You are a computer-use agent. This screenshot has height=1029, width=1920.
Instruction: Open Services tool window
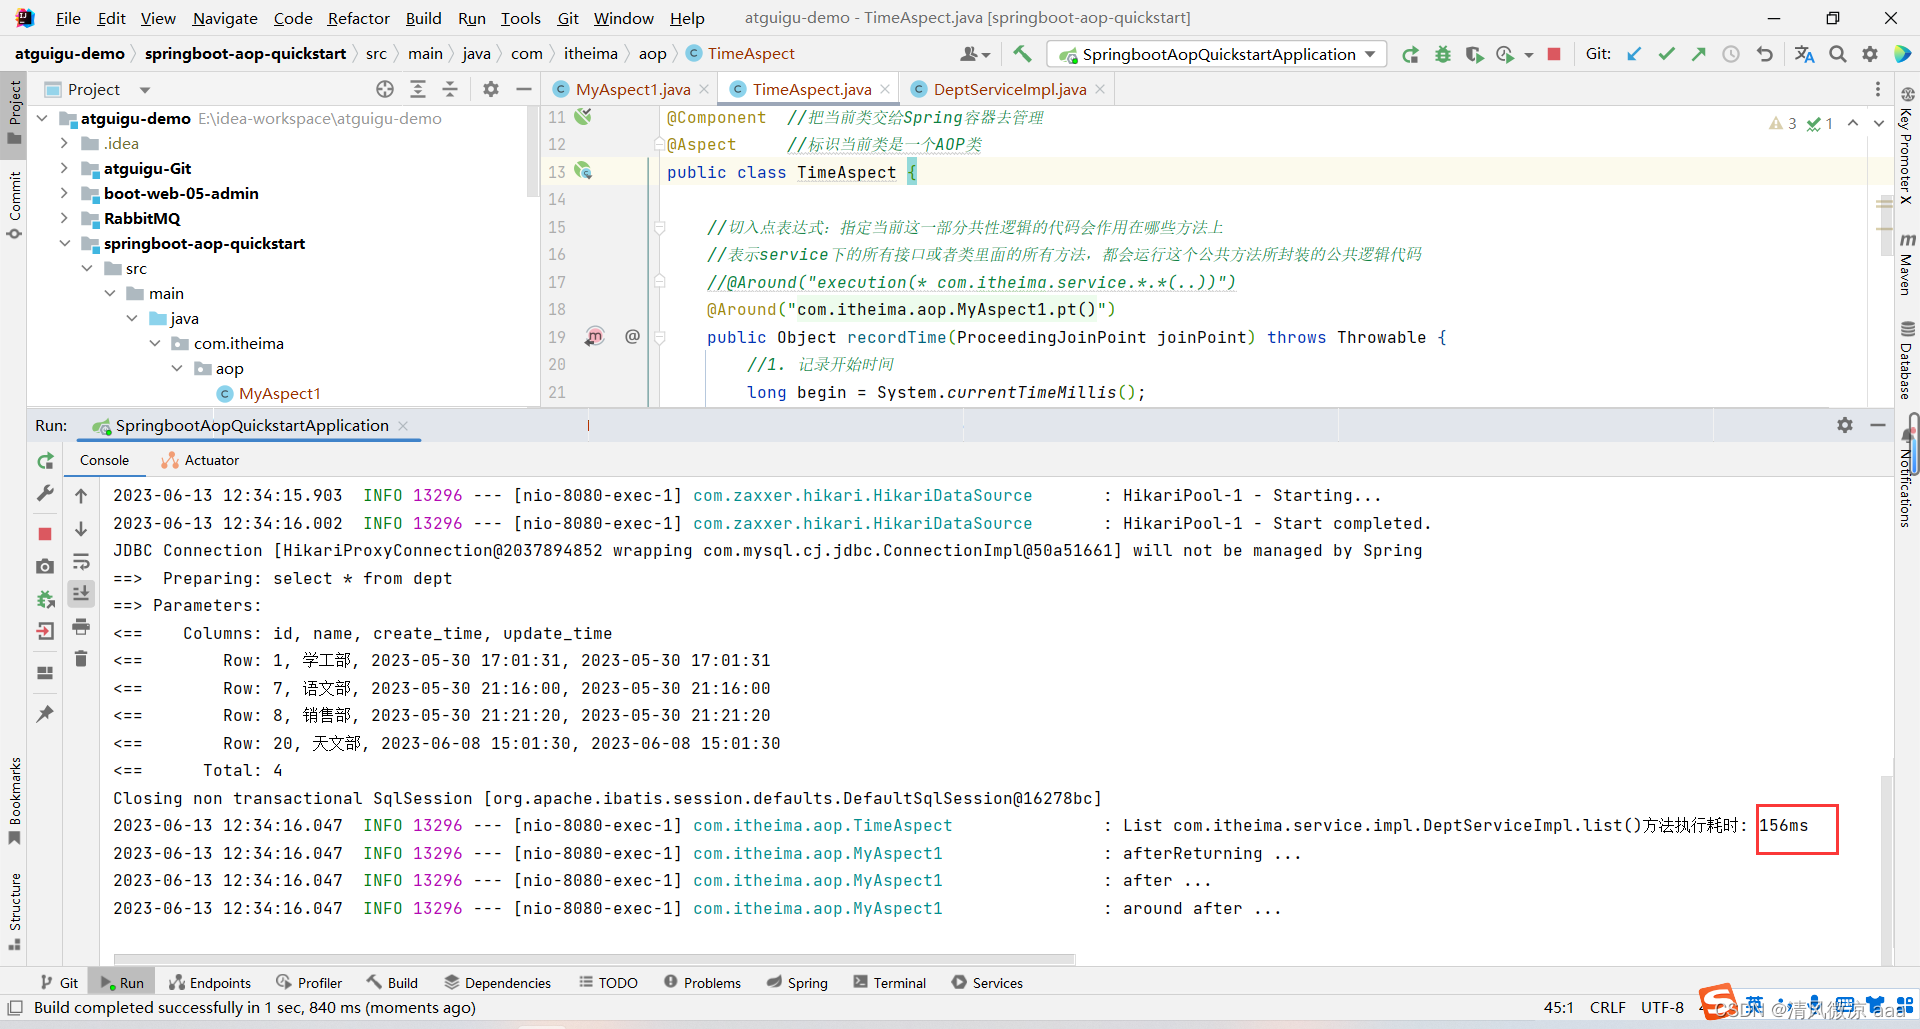pyautogui.click(x=987, y=983)
